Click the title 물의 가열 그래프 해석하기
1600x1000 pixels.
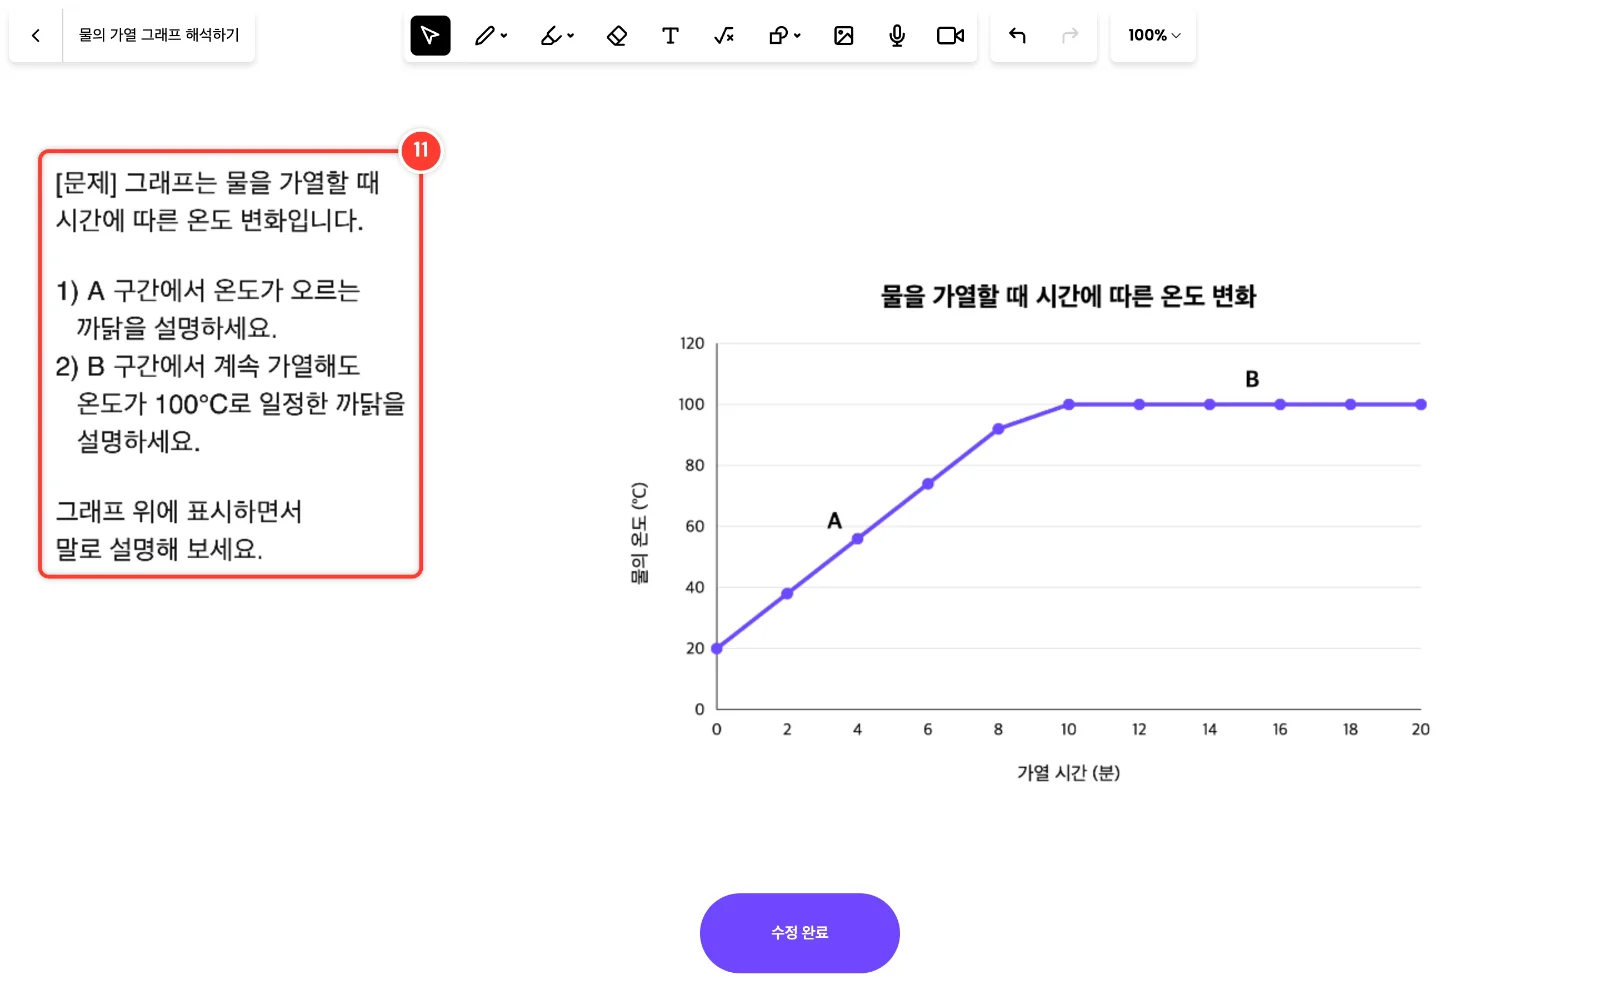(x=159, y=35)
